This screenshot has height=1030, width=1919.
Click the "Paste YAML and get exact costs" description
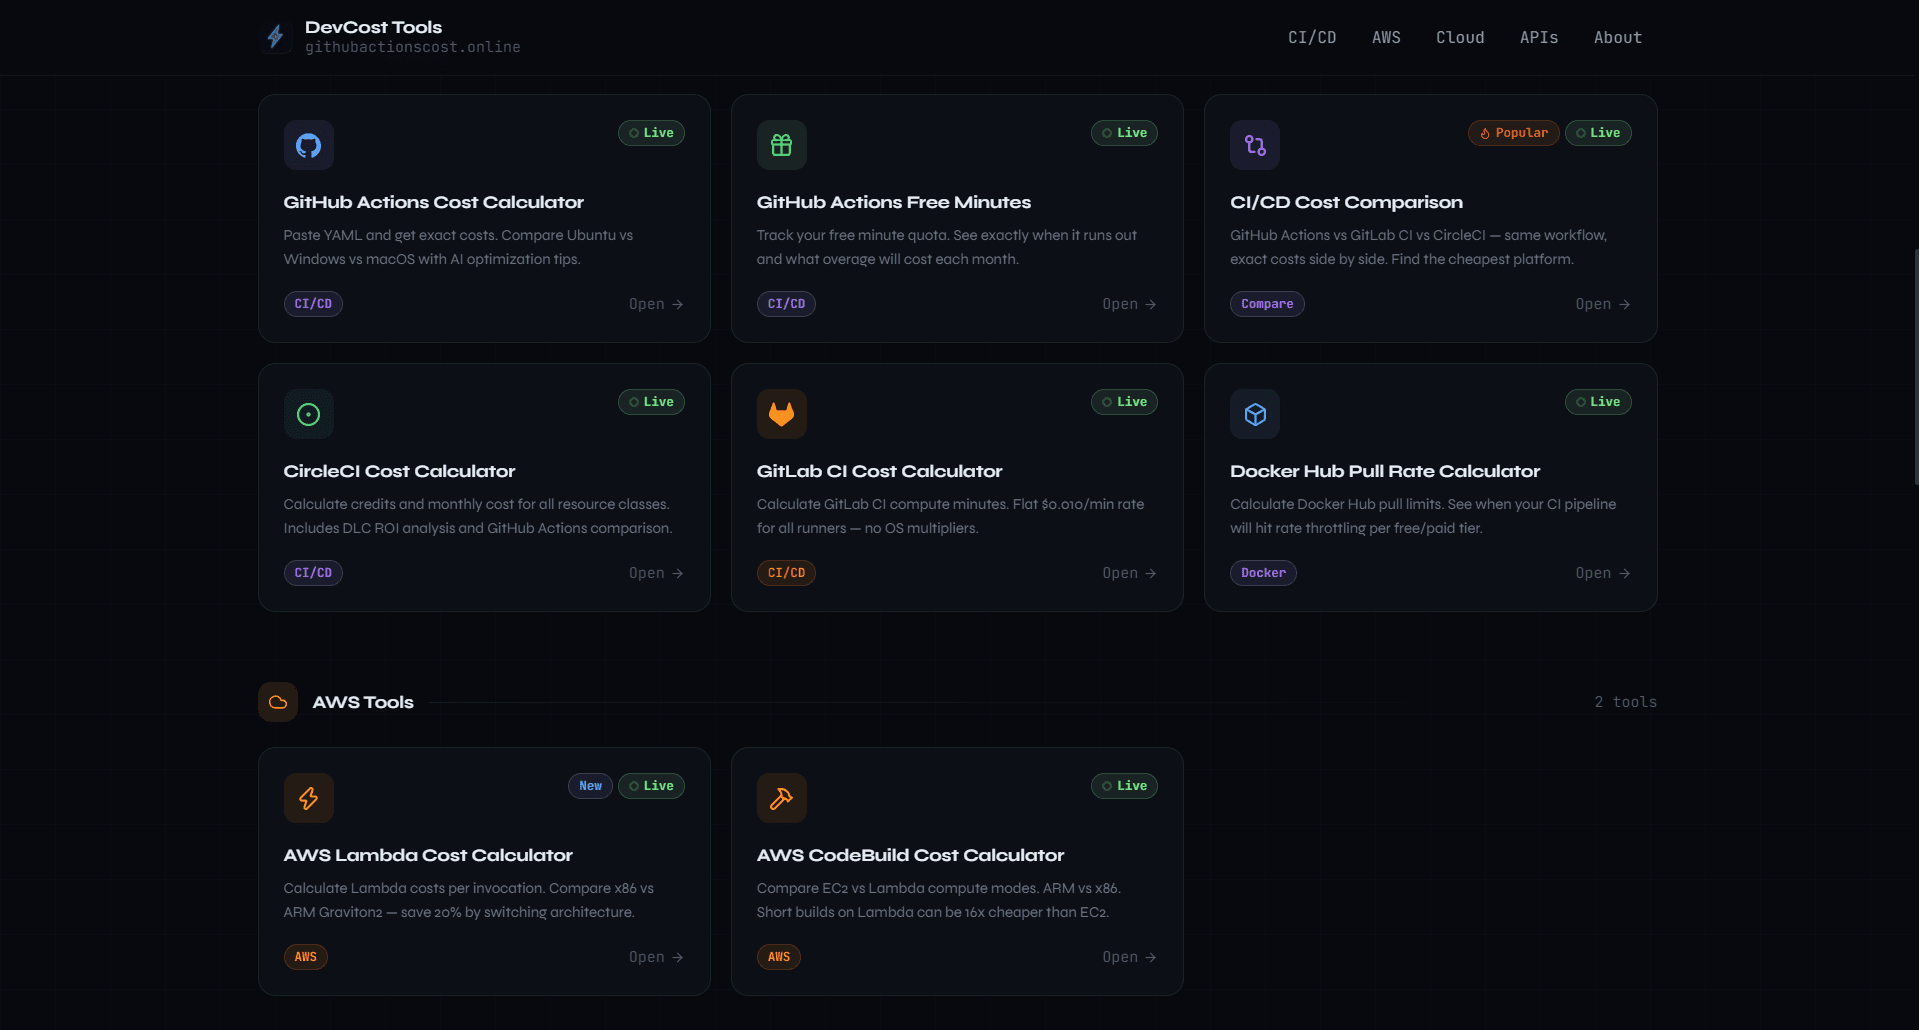point(458,247)
